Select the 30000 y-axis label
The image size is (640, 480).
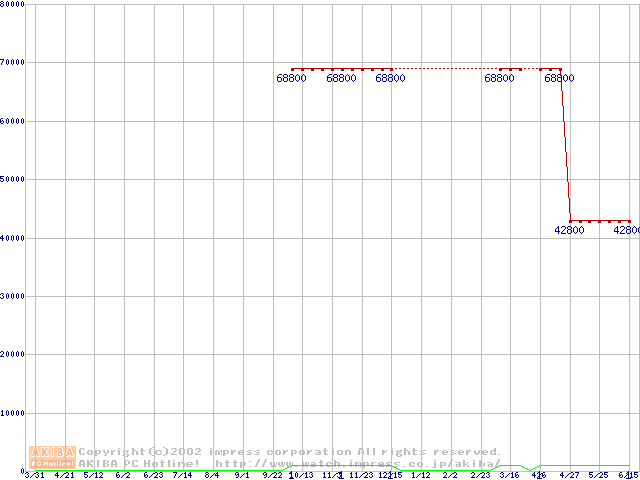point(12,296)
